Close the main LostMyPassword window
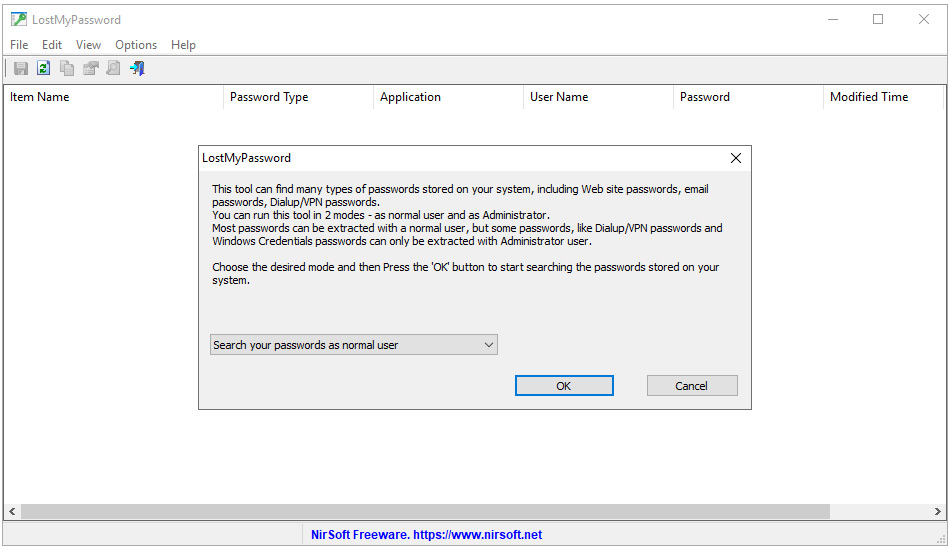This screenshot has height=555, width=949. tap(924, 19)
